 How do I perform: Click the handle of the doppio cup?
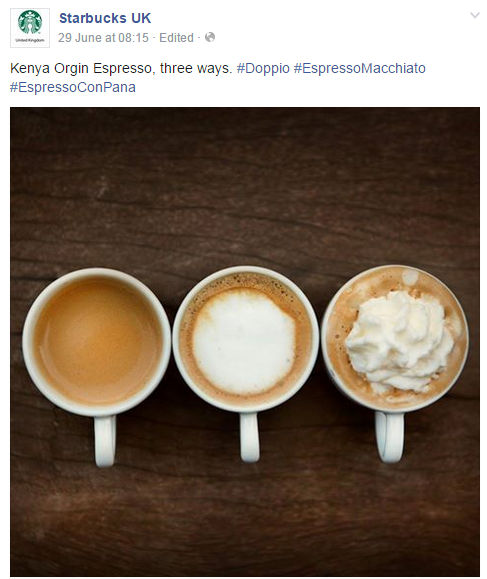[105, 441]
